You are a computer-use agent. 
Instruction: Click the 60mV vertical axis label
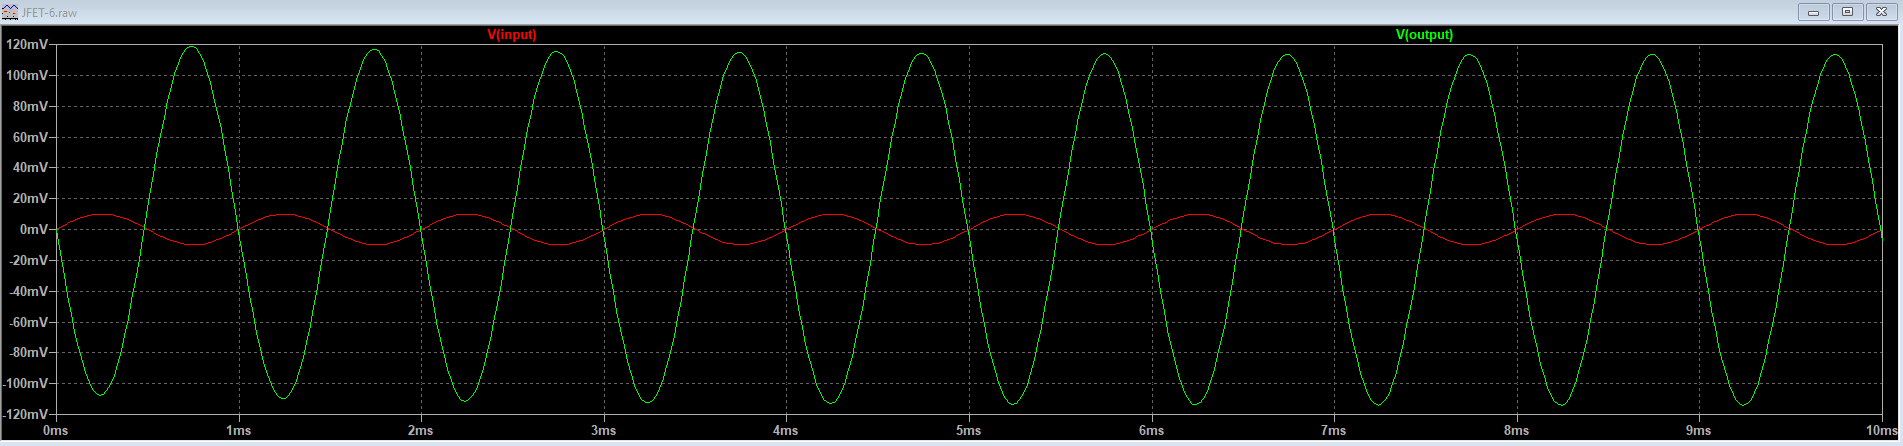(30, 138)
